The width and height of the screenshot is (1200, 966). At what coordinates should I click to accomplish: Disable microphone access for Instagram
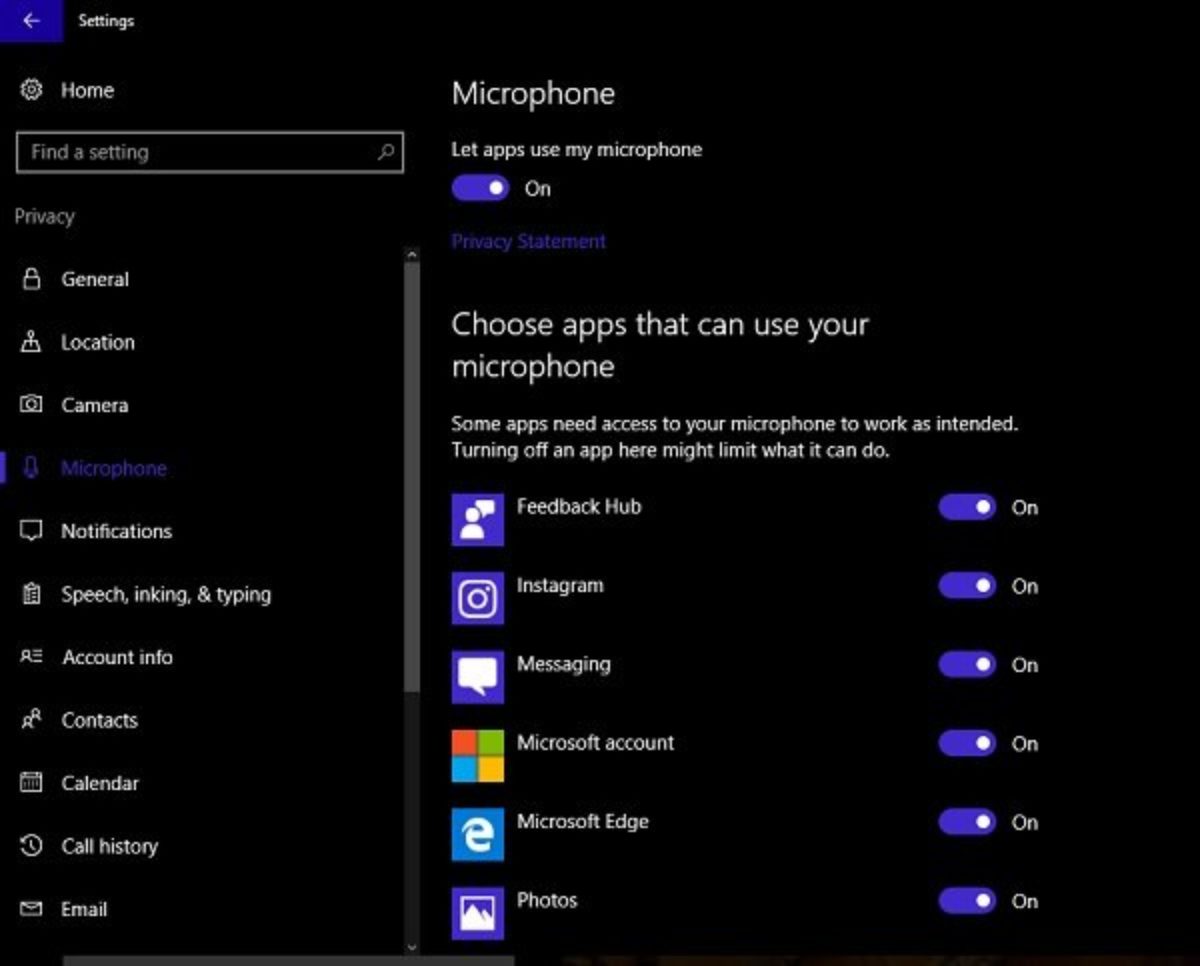pos(967,586)
